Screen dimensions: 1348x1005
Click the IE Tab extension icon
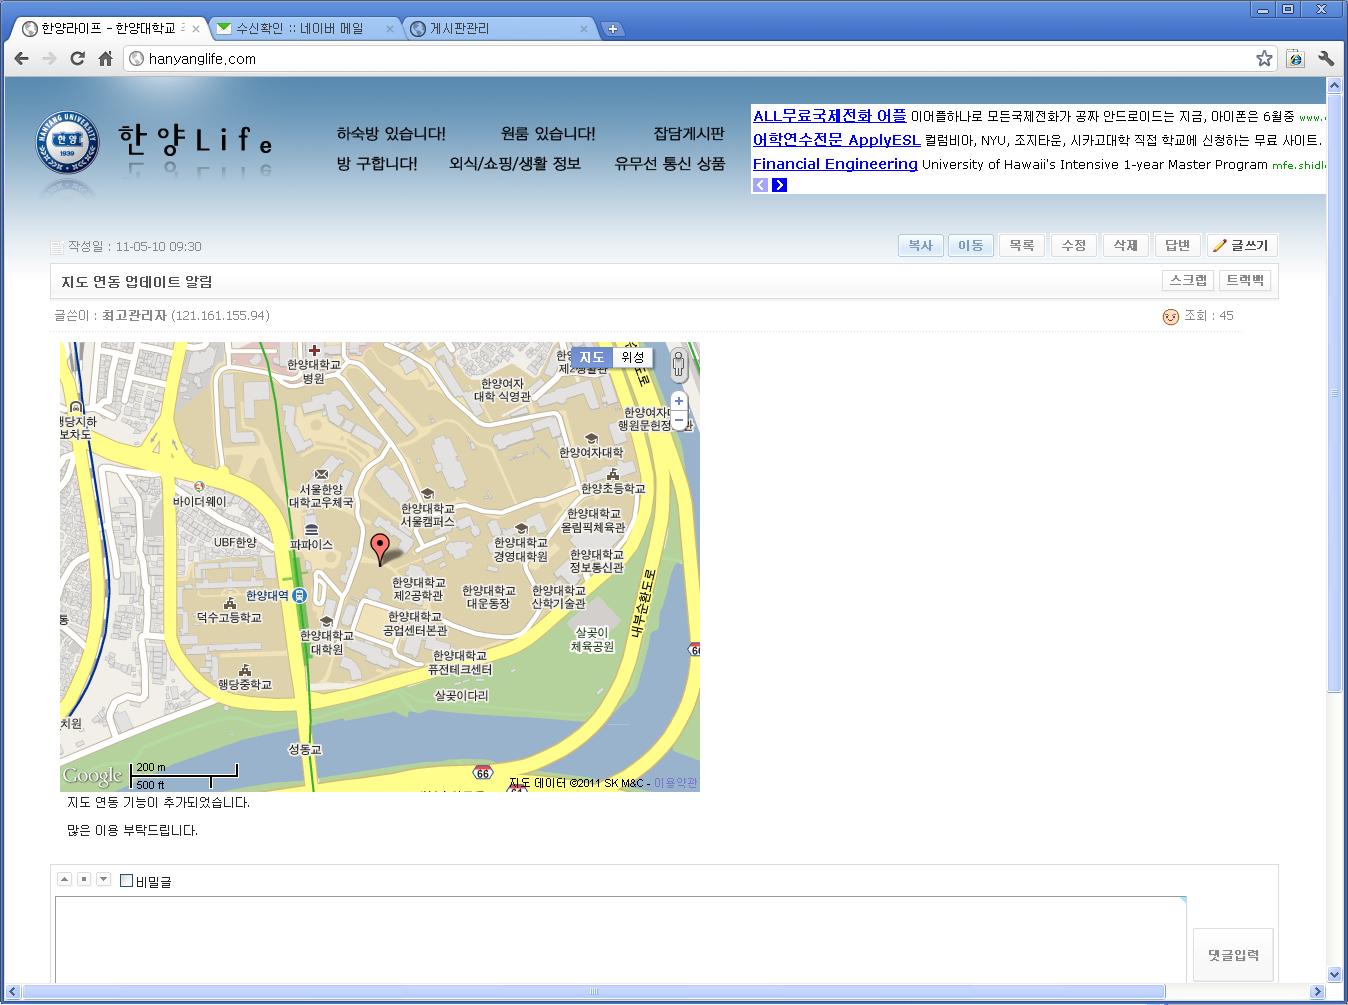1295,59
